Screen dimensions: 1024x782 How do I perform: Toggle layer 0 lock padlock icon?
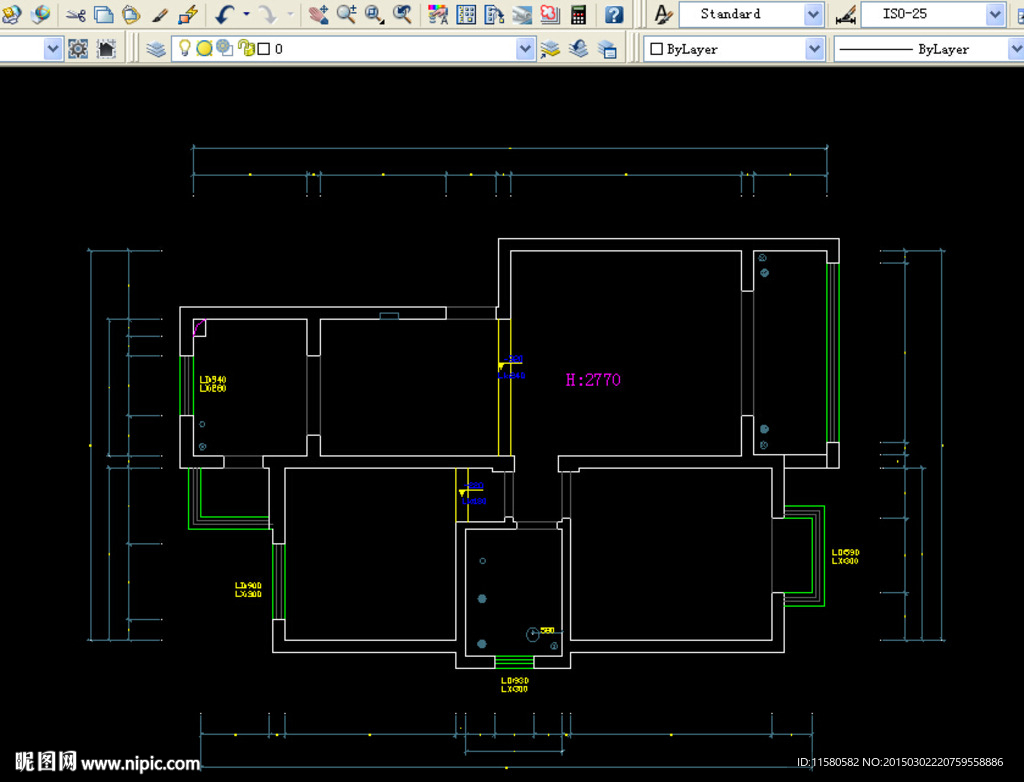pos(245,49)
